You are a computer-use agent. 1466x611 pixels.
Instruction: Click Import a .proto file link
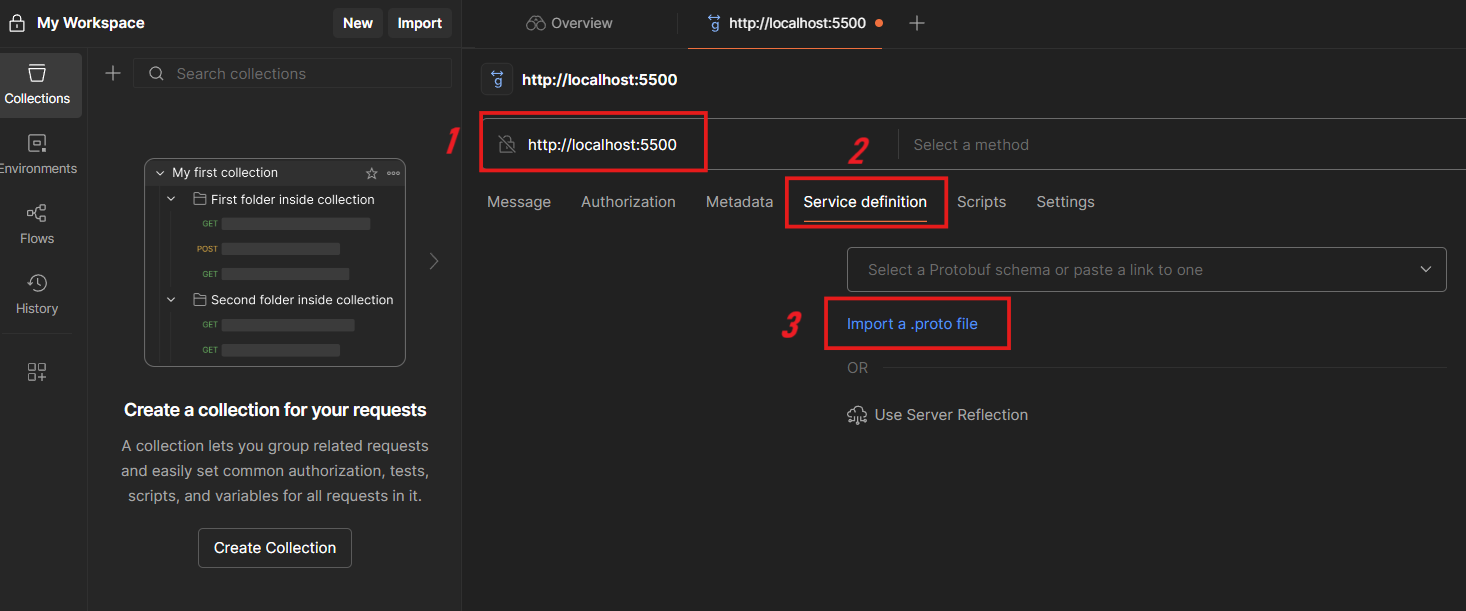(912, 324)
